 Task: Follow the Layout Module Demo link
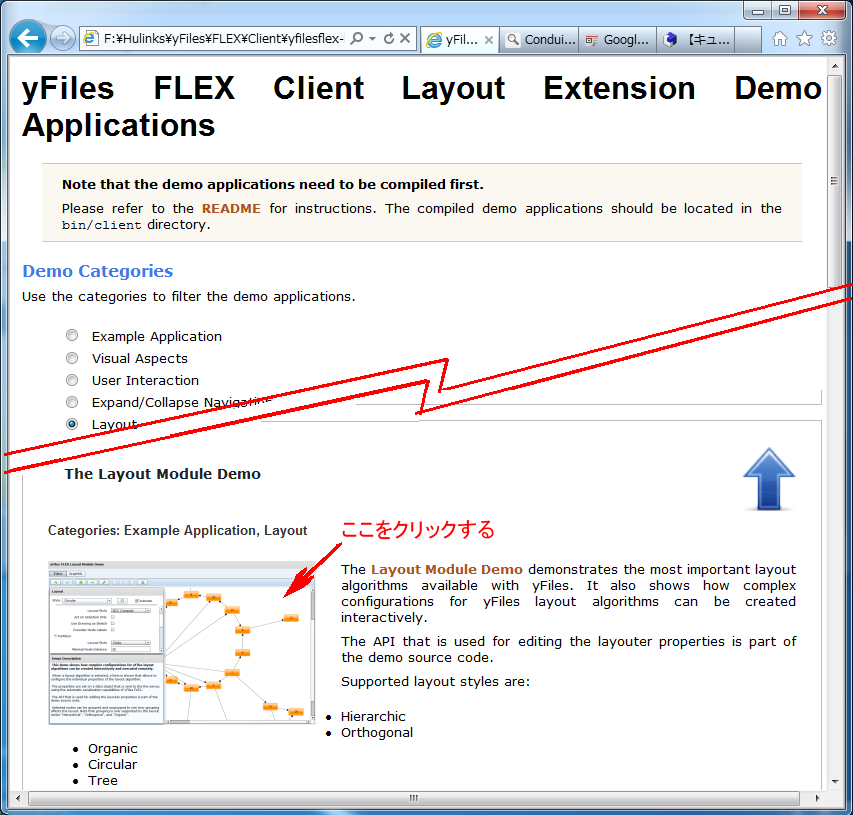point(447,570)
